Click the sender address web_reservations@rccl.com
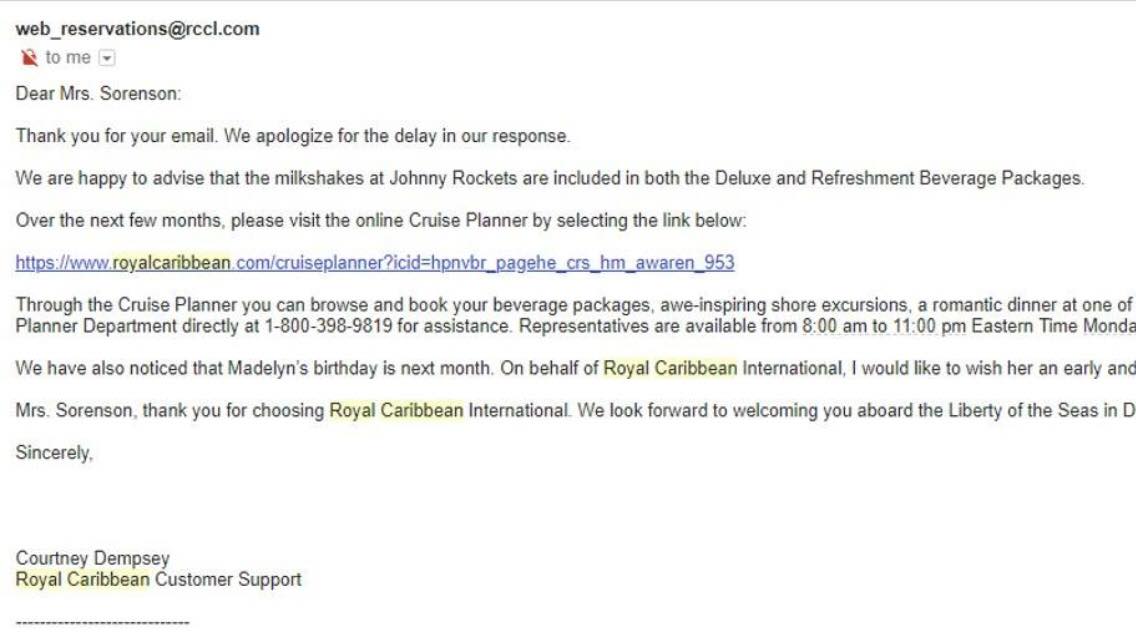This screenshot has width=1136, height=640. tap(138, 29)
